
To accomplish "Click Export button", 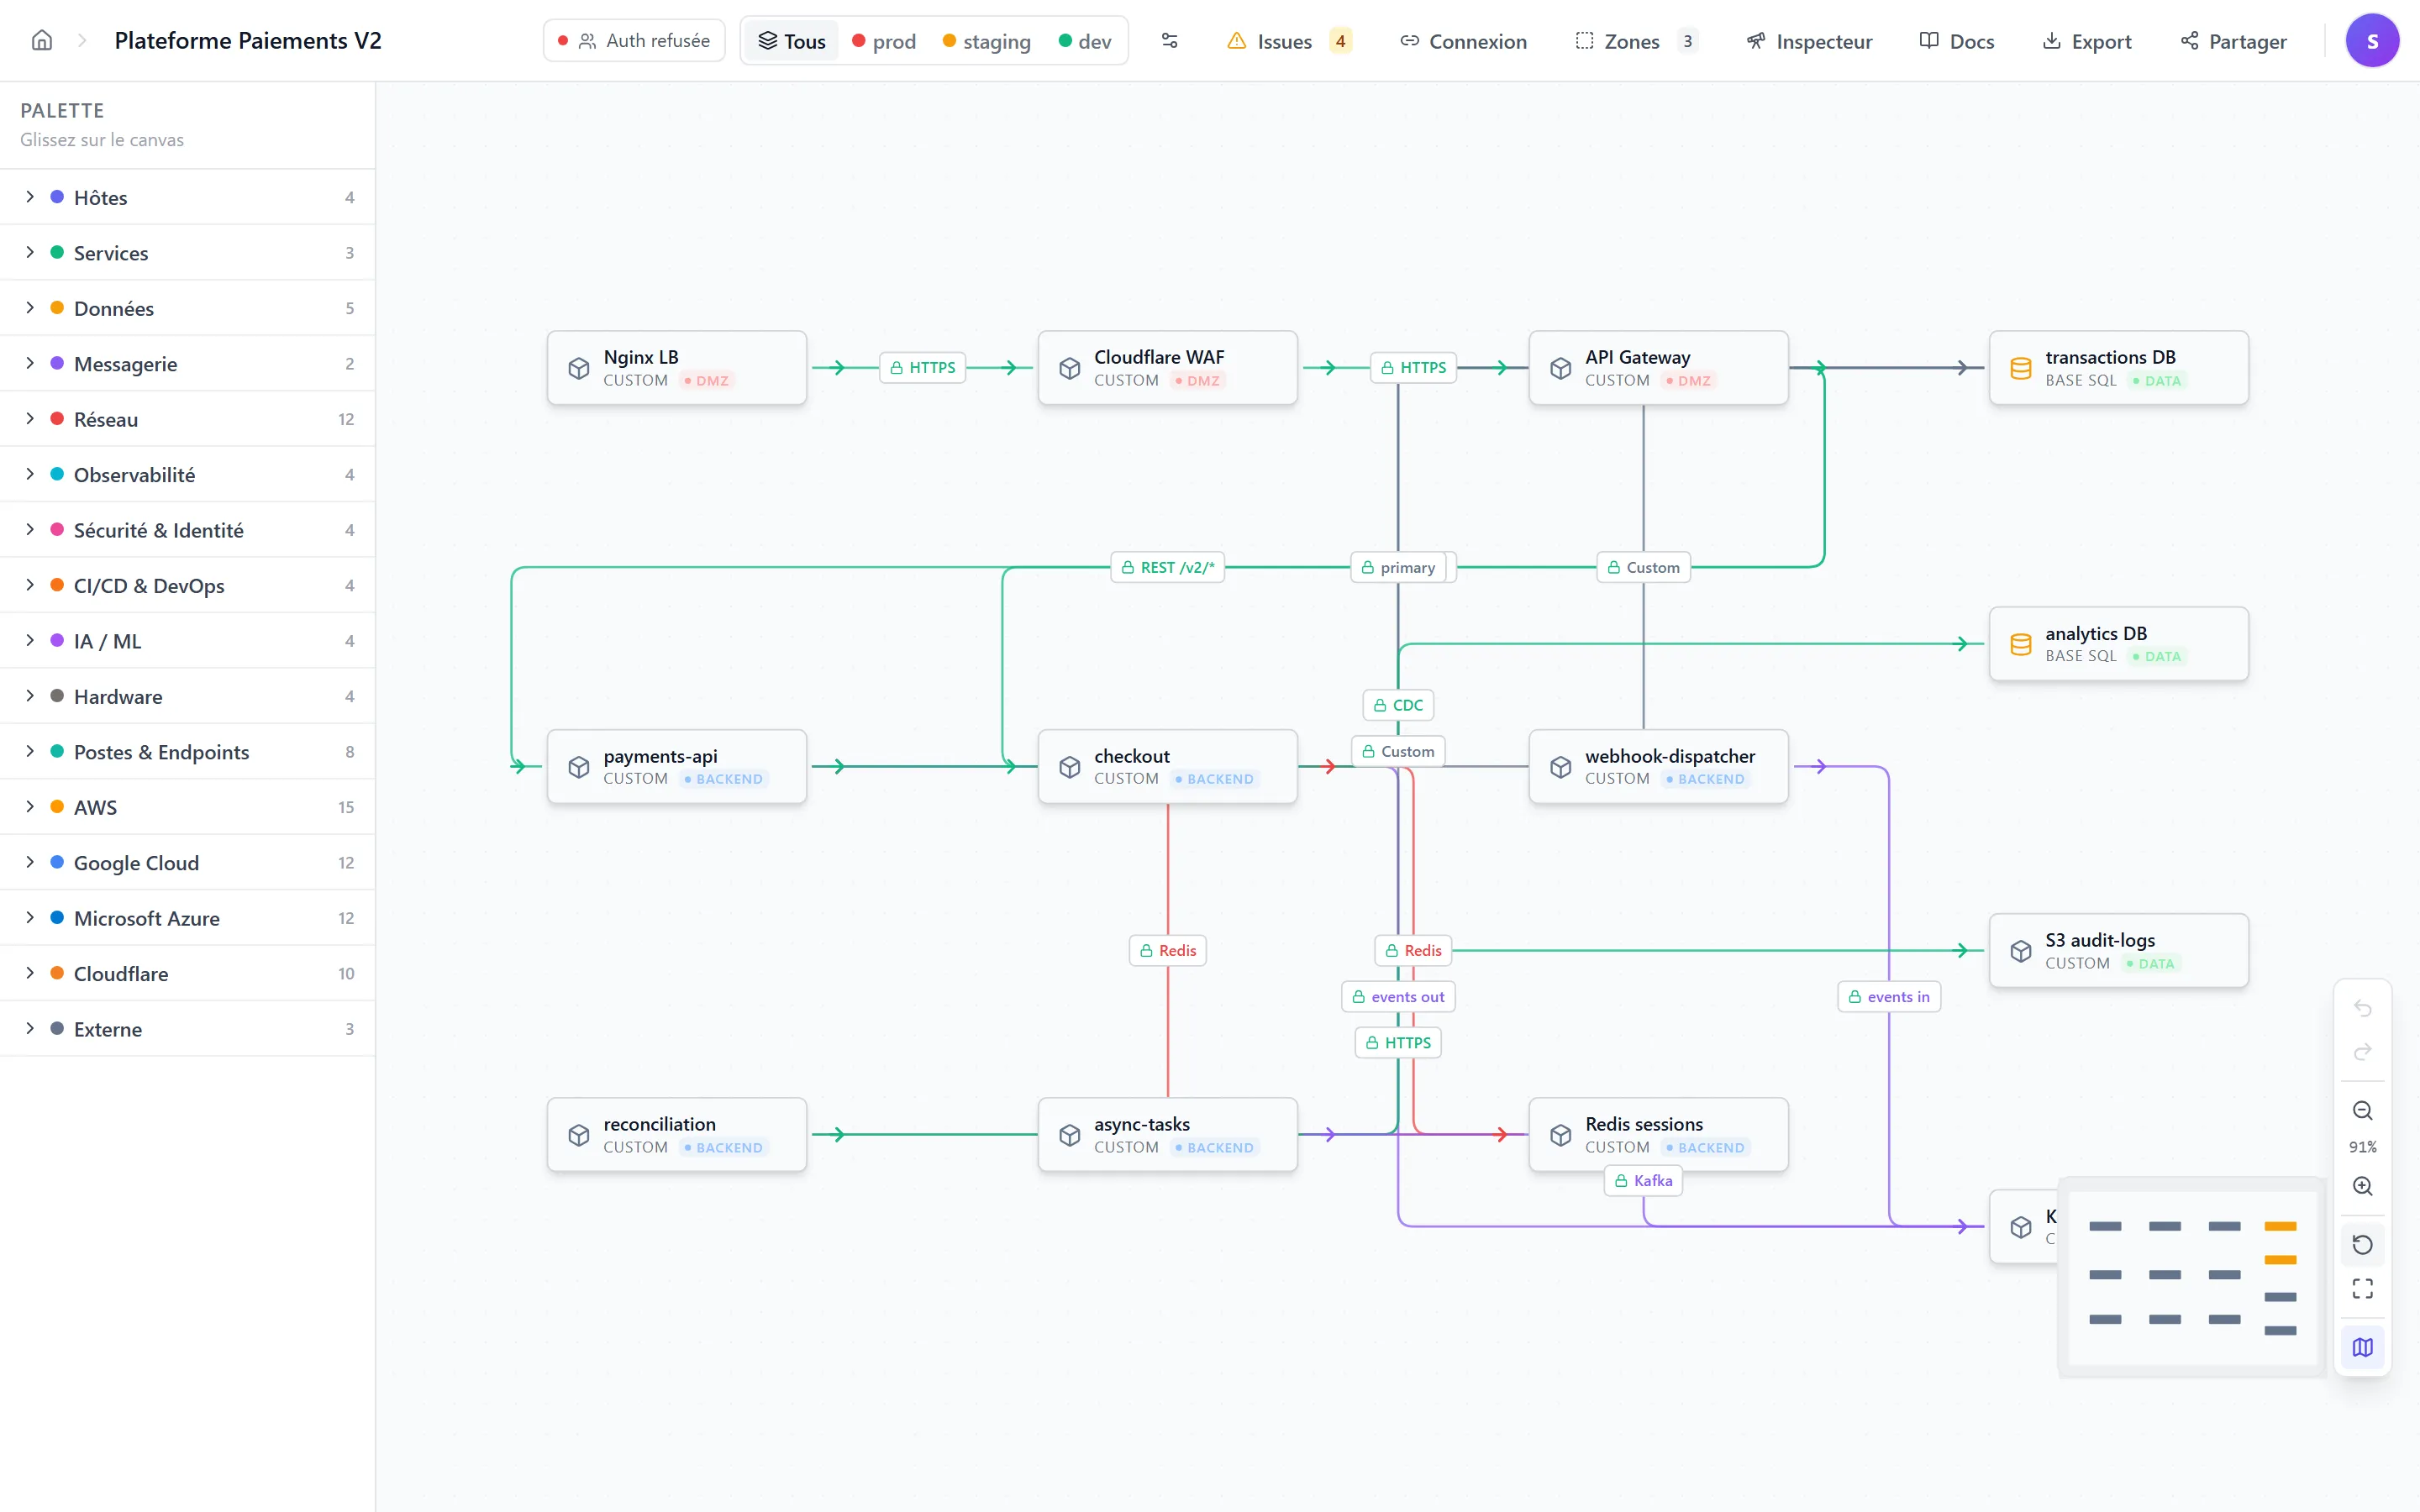I will pos(2086,41).
